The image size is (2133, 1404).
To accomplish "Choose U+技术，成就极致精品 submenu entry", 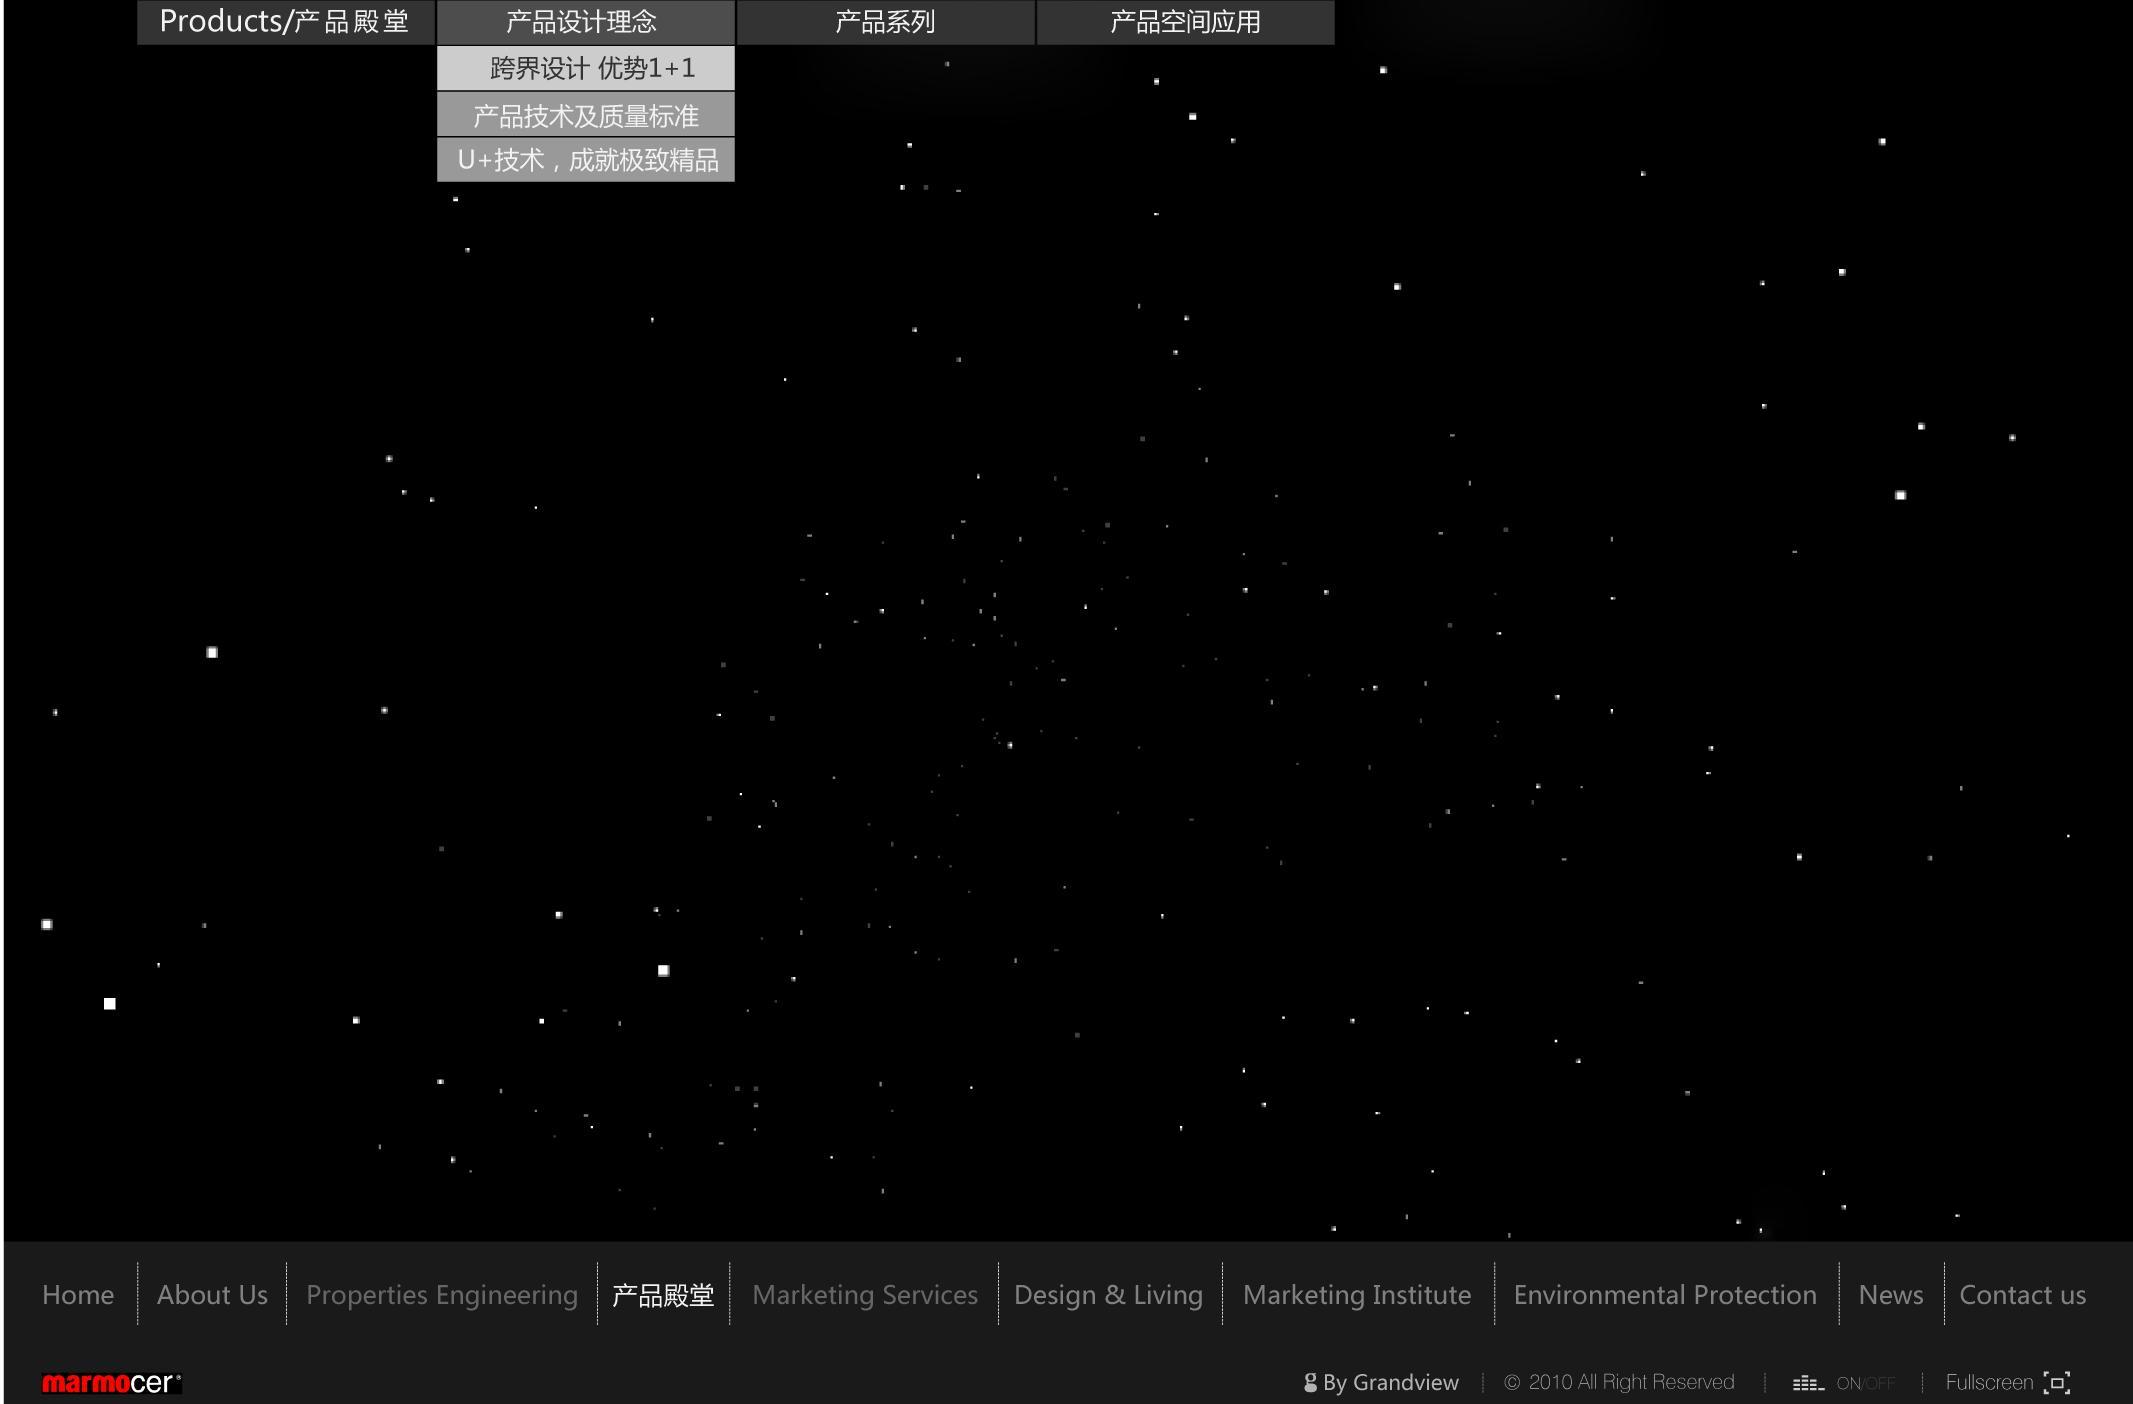I will pyautogui.click(x=585, y=160).
